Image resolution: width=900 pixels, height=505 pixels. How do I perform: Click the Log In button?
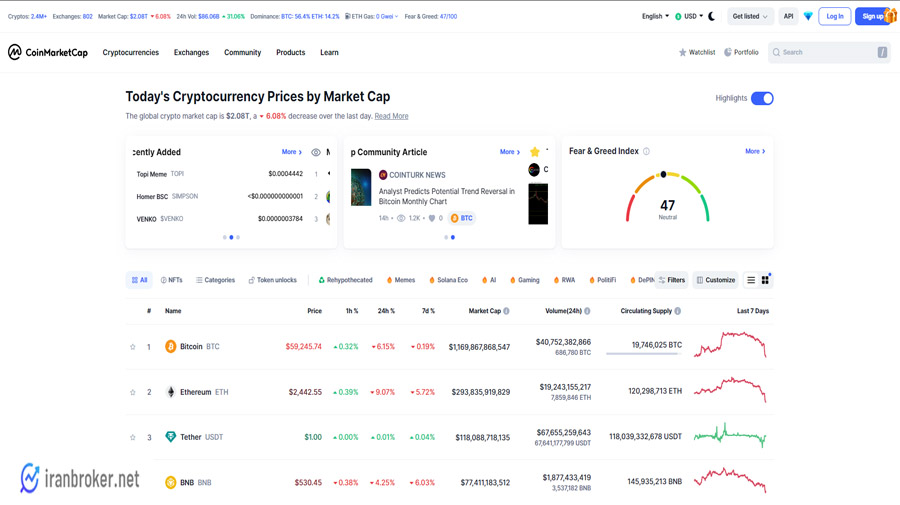(x=835, y=16)
